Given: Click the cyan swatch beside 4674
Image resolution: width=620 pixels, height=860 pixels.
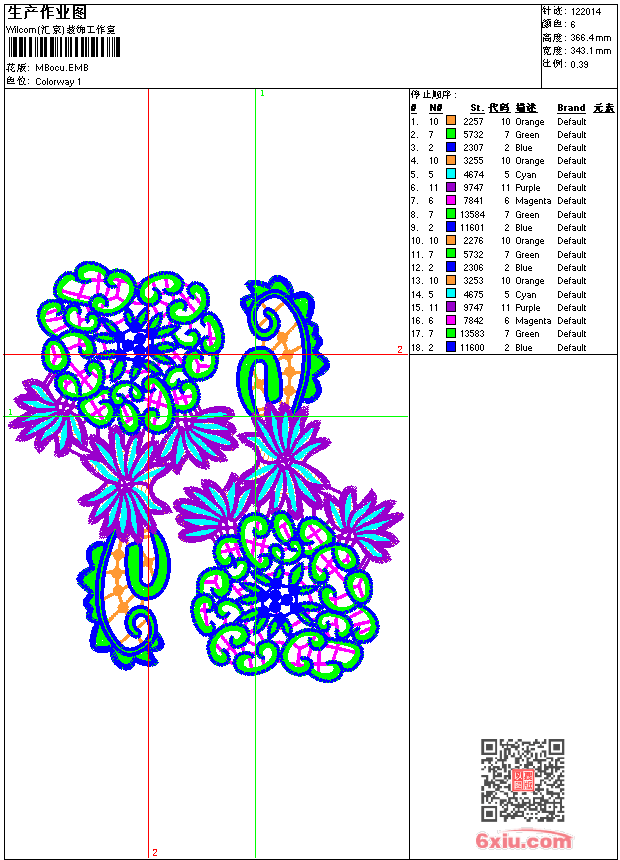Looking at the screenshot, I should click(x=451, y=174).
